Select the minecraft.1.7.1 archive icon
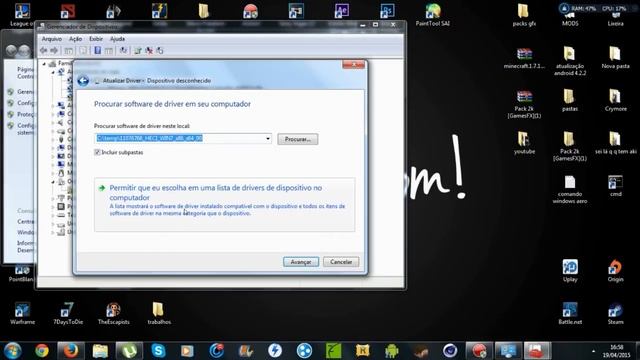Image resolution: width=640 pixels, height=360 pixels. (x=524, y=58)
